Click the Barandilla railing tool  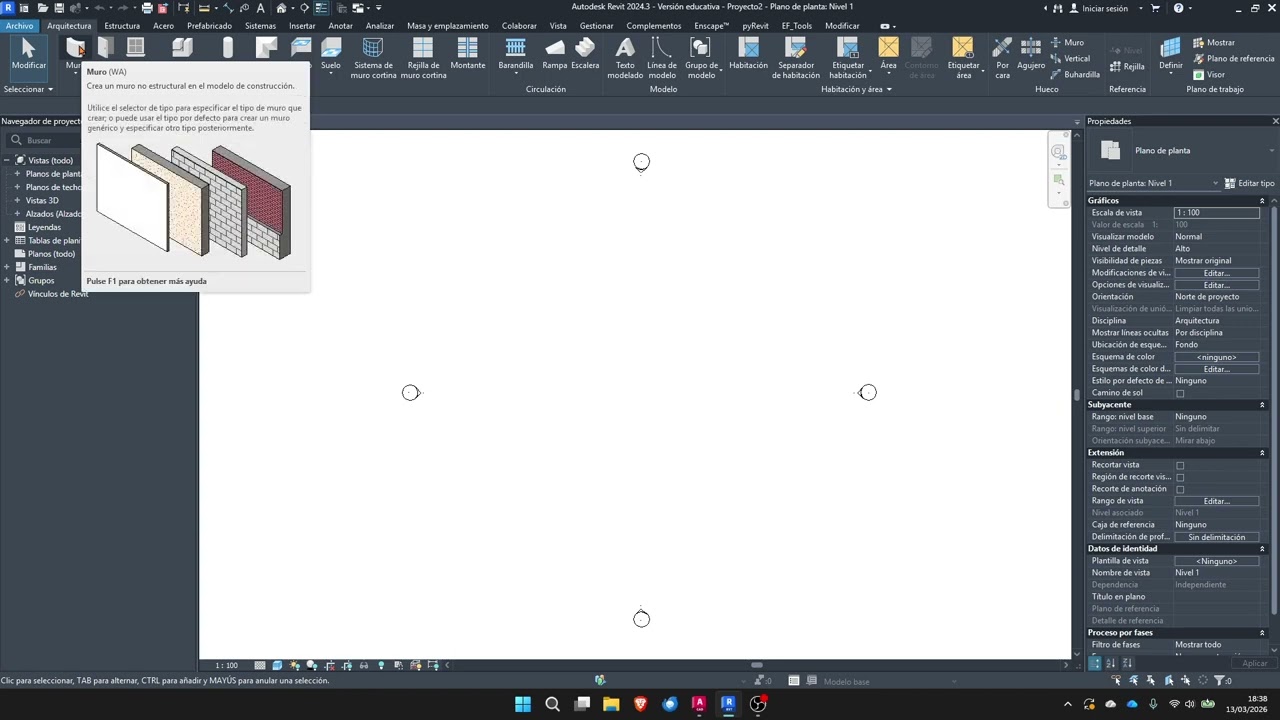(516, 53)
